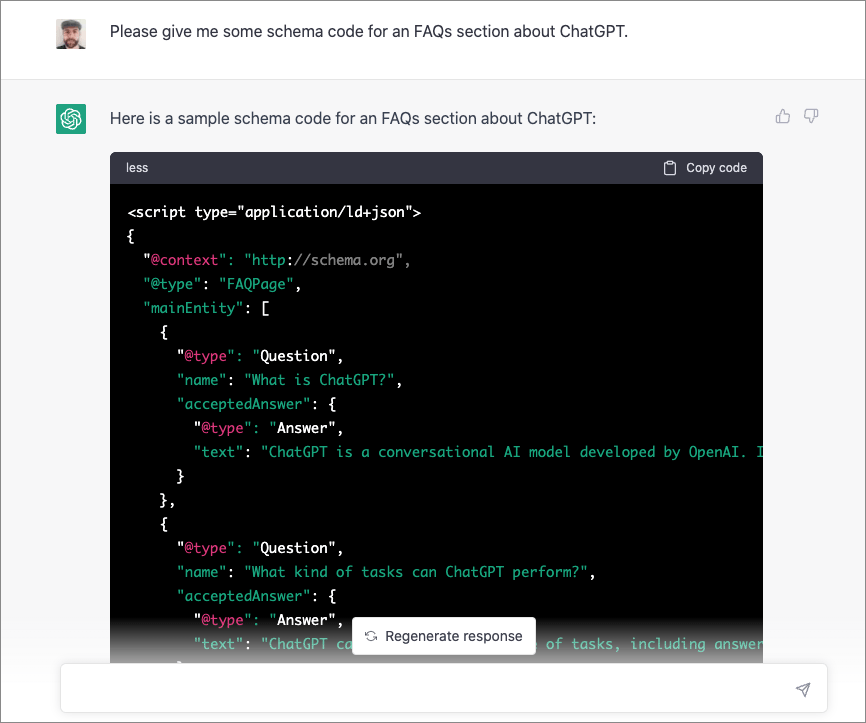Click the 'less' language label in code header
The width and height of the screenshot is (866, 723).
pos(137,168)
